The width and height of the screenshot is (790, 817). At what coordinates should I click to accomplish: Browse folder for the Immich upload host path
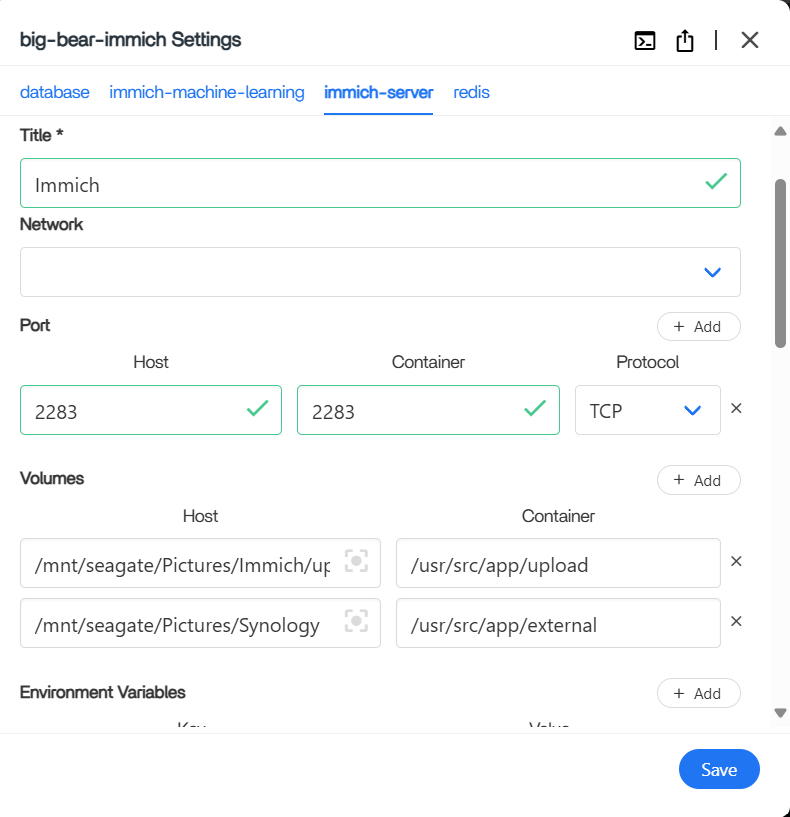[356, 561]
